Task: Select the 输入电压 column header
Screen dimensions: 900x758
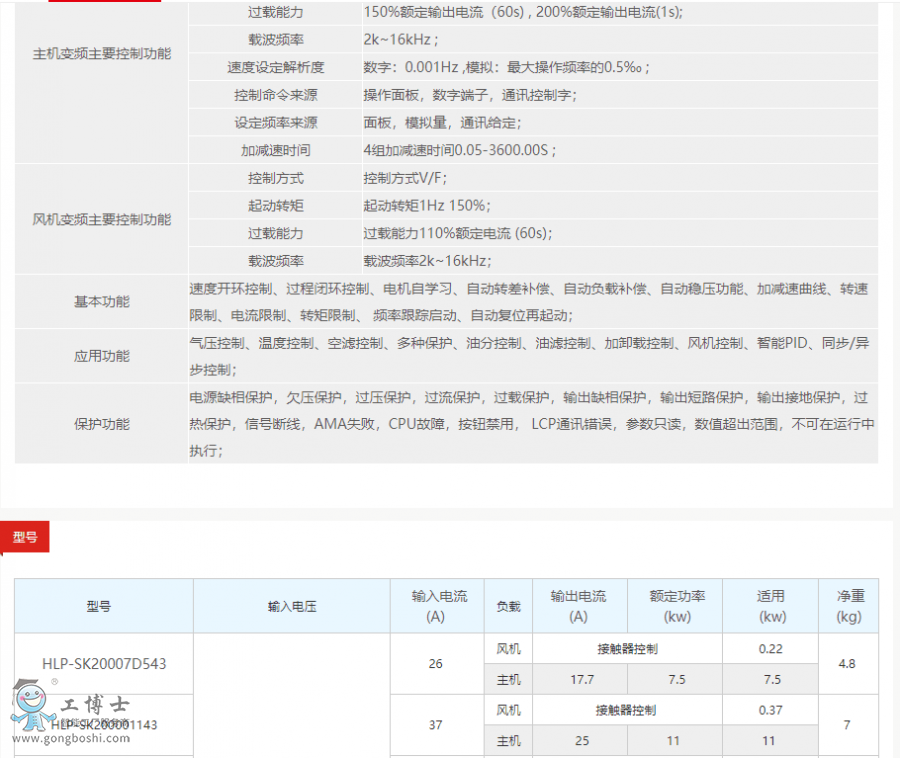Action: 292,606
